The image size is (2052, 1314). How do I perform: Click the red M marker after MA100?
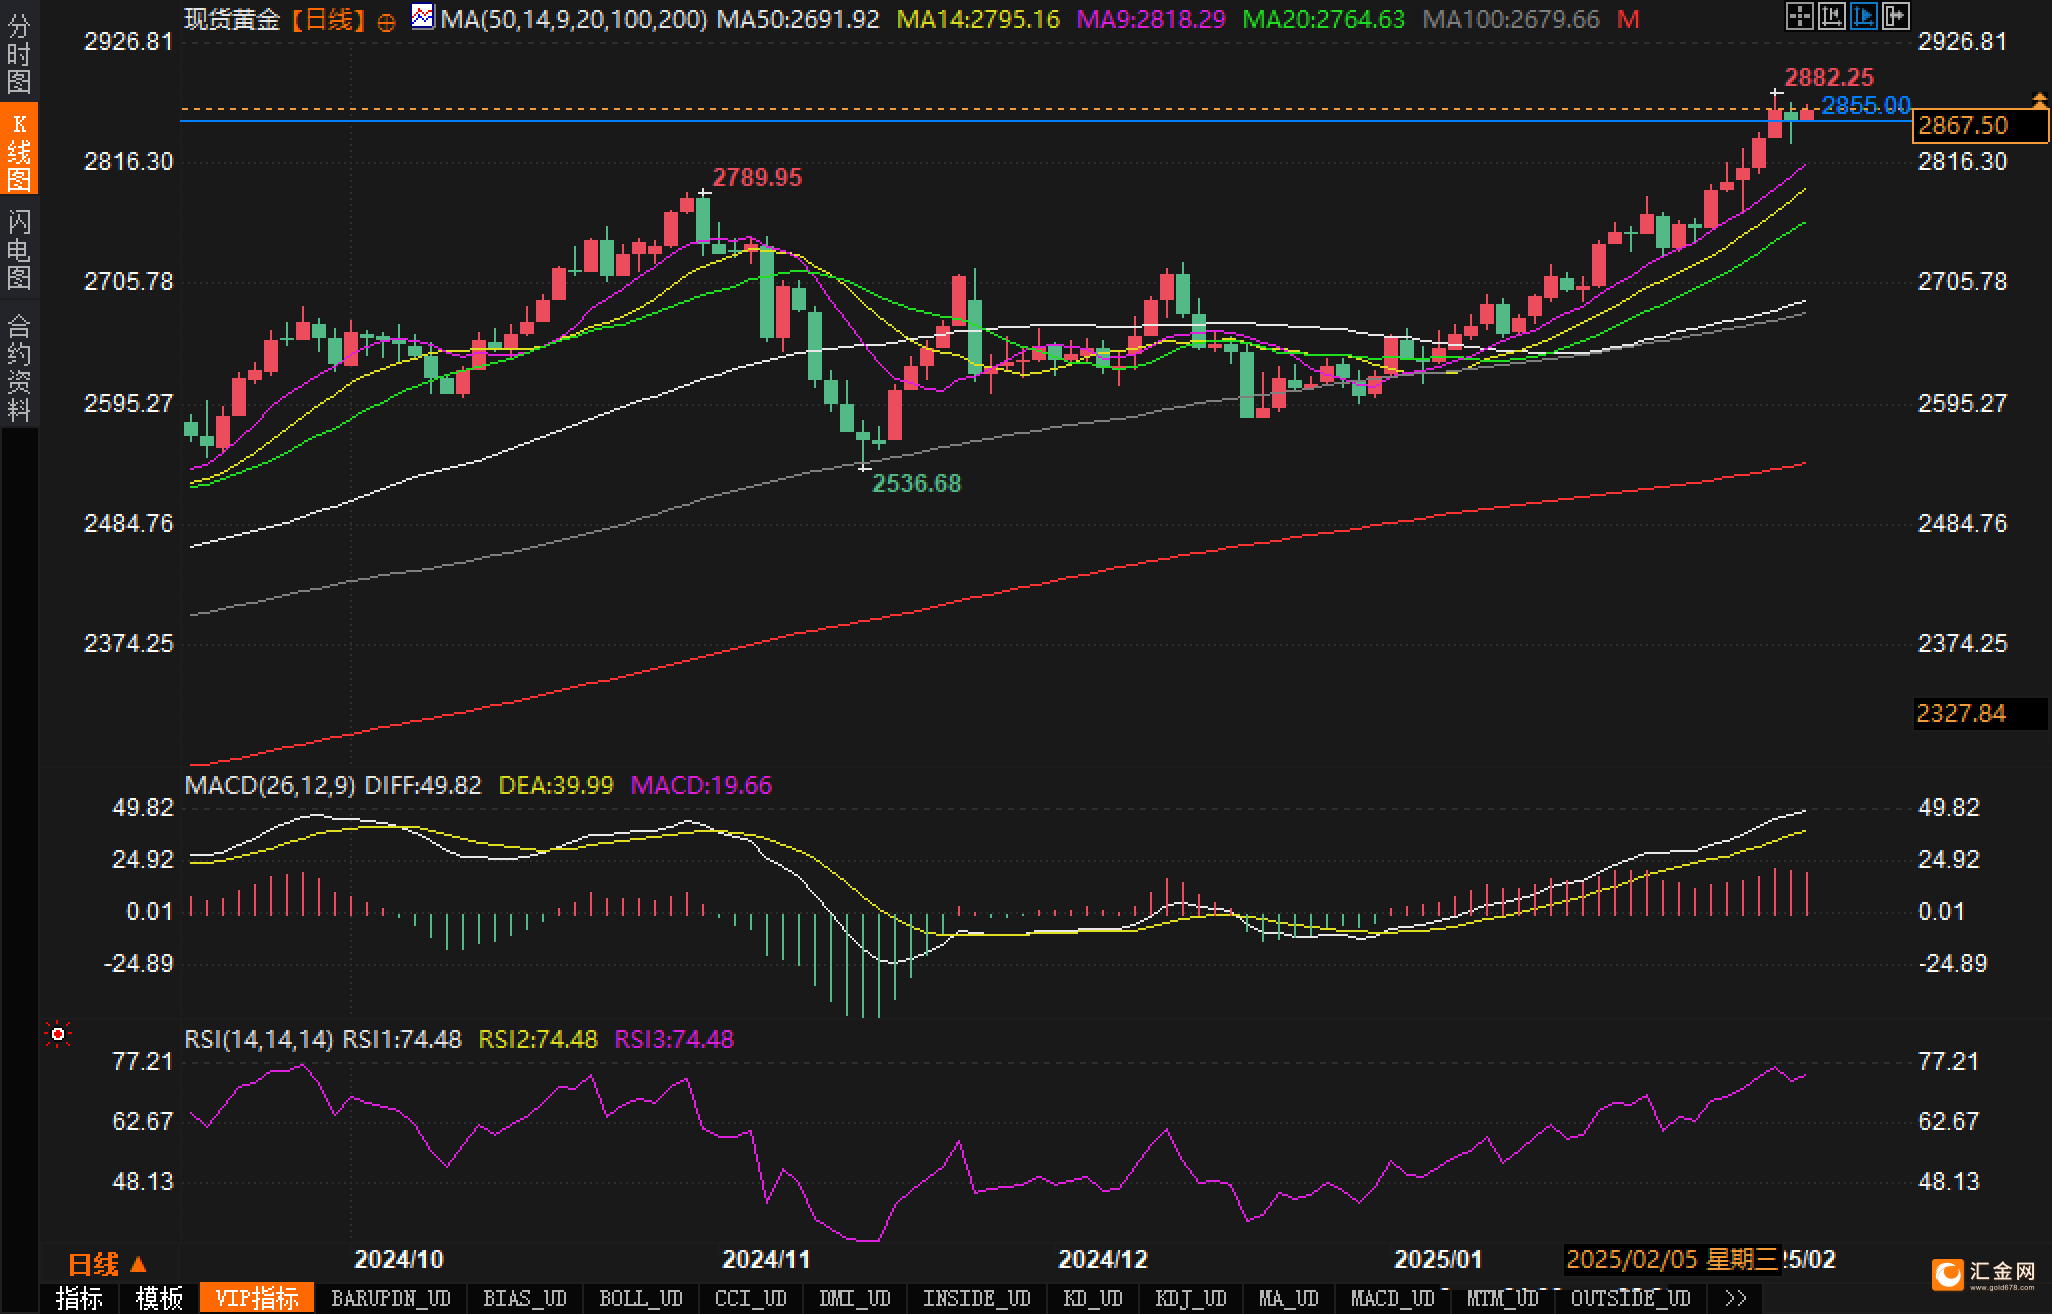1628,19
